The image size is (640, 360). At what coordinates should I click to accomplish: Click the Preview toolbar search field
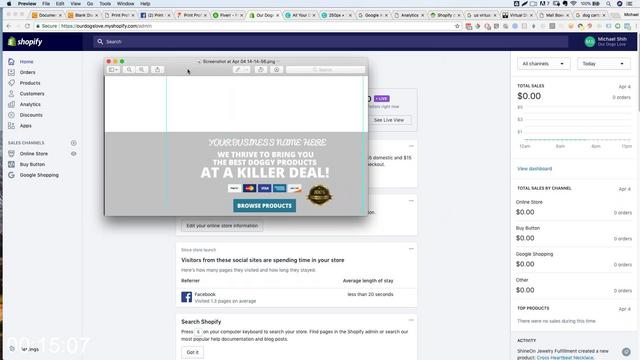325,70
